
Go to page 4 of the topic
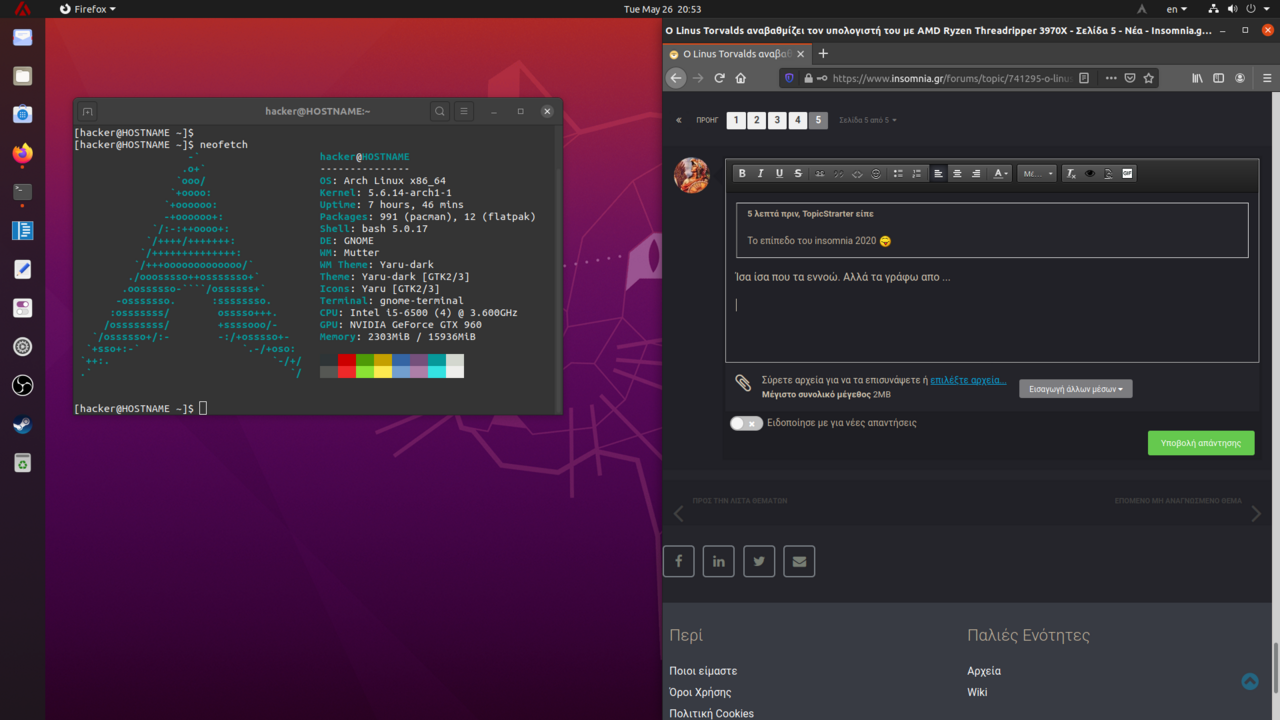click(x=798, y=120)
